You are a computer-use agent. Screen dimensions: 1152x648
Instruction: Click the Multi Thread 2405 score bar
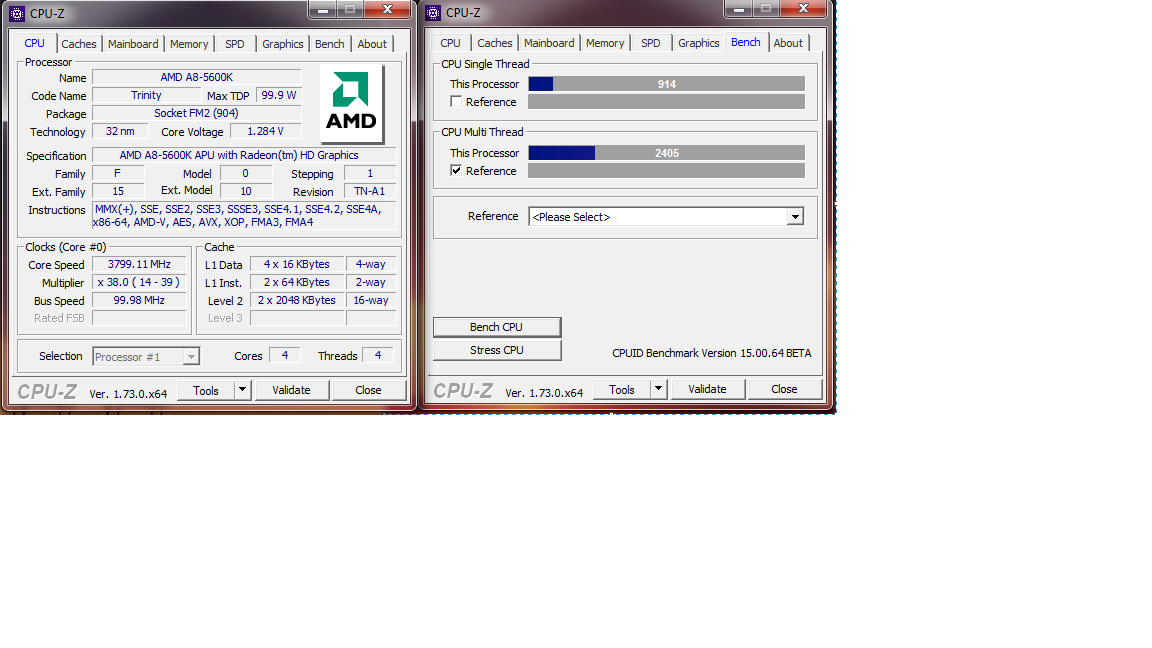(666, 153)
